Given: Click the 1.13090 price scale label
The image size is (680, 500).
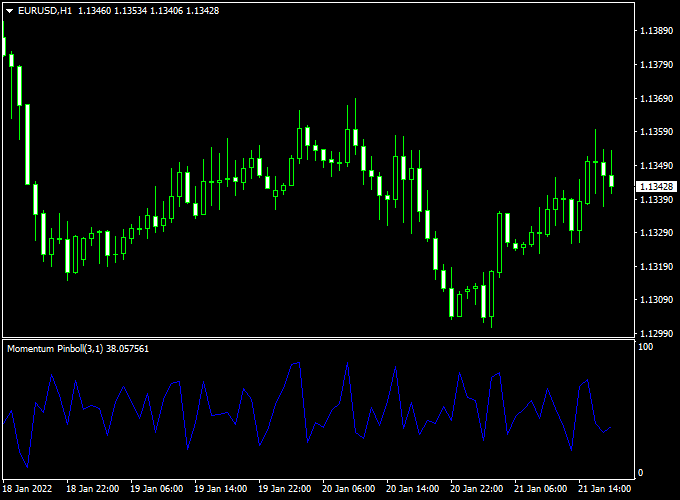Looking at the screenshot, I should tap(657, 300).
